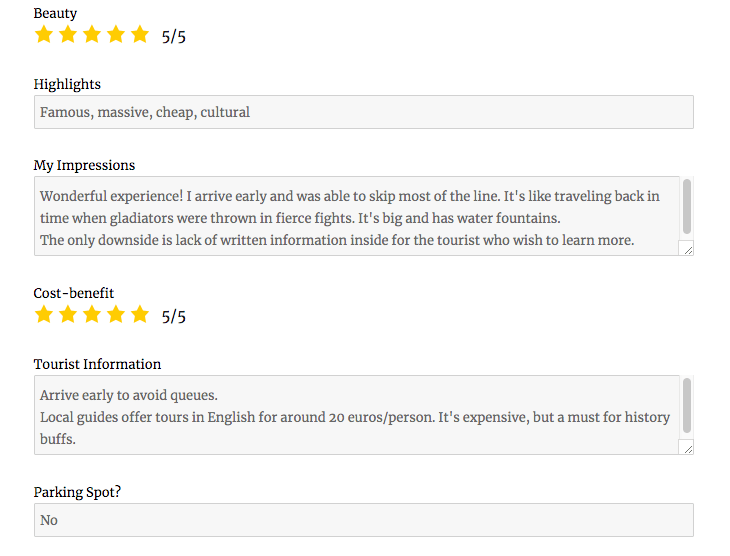Select the third Cost-benefit star
This screenshot has height=556, width=730.
(x=91, y=315)
